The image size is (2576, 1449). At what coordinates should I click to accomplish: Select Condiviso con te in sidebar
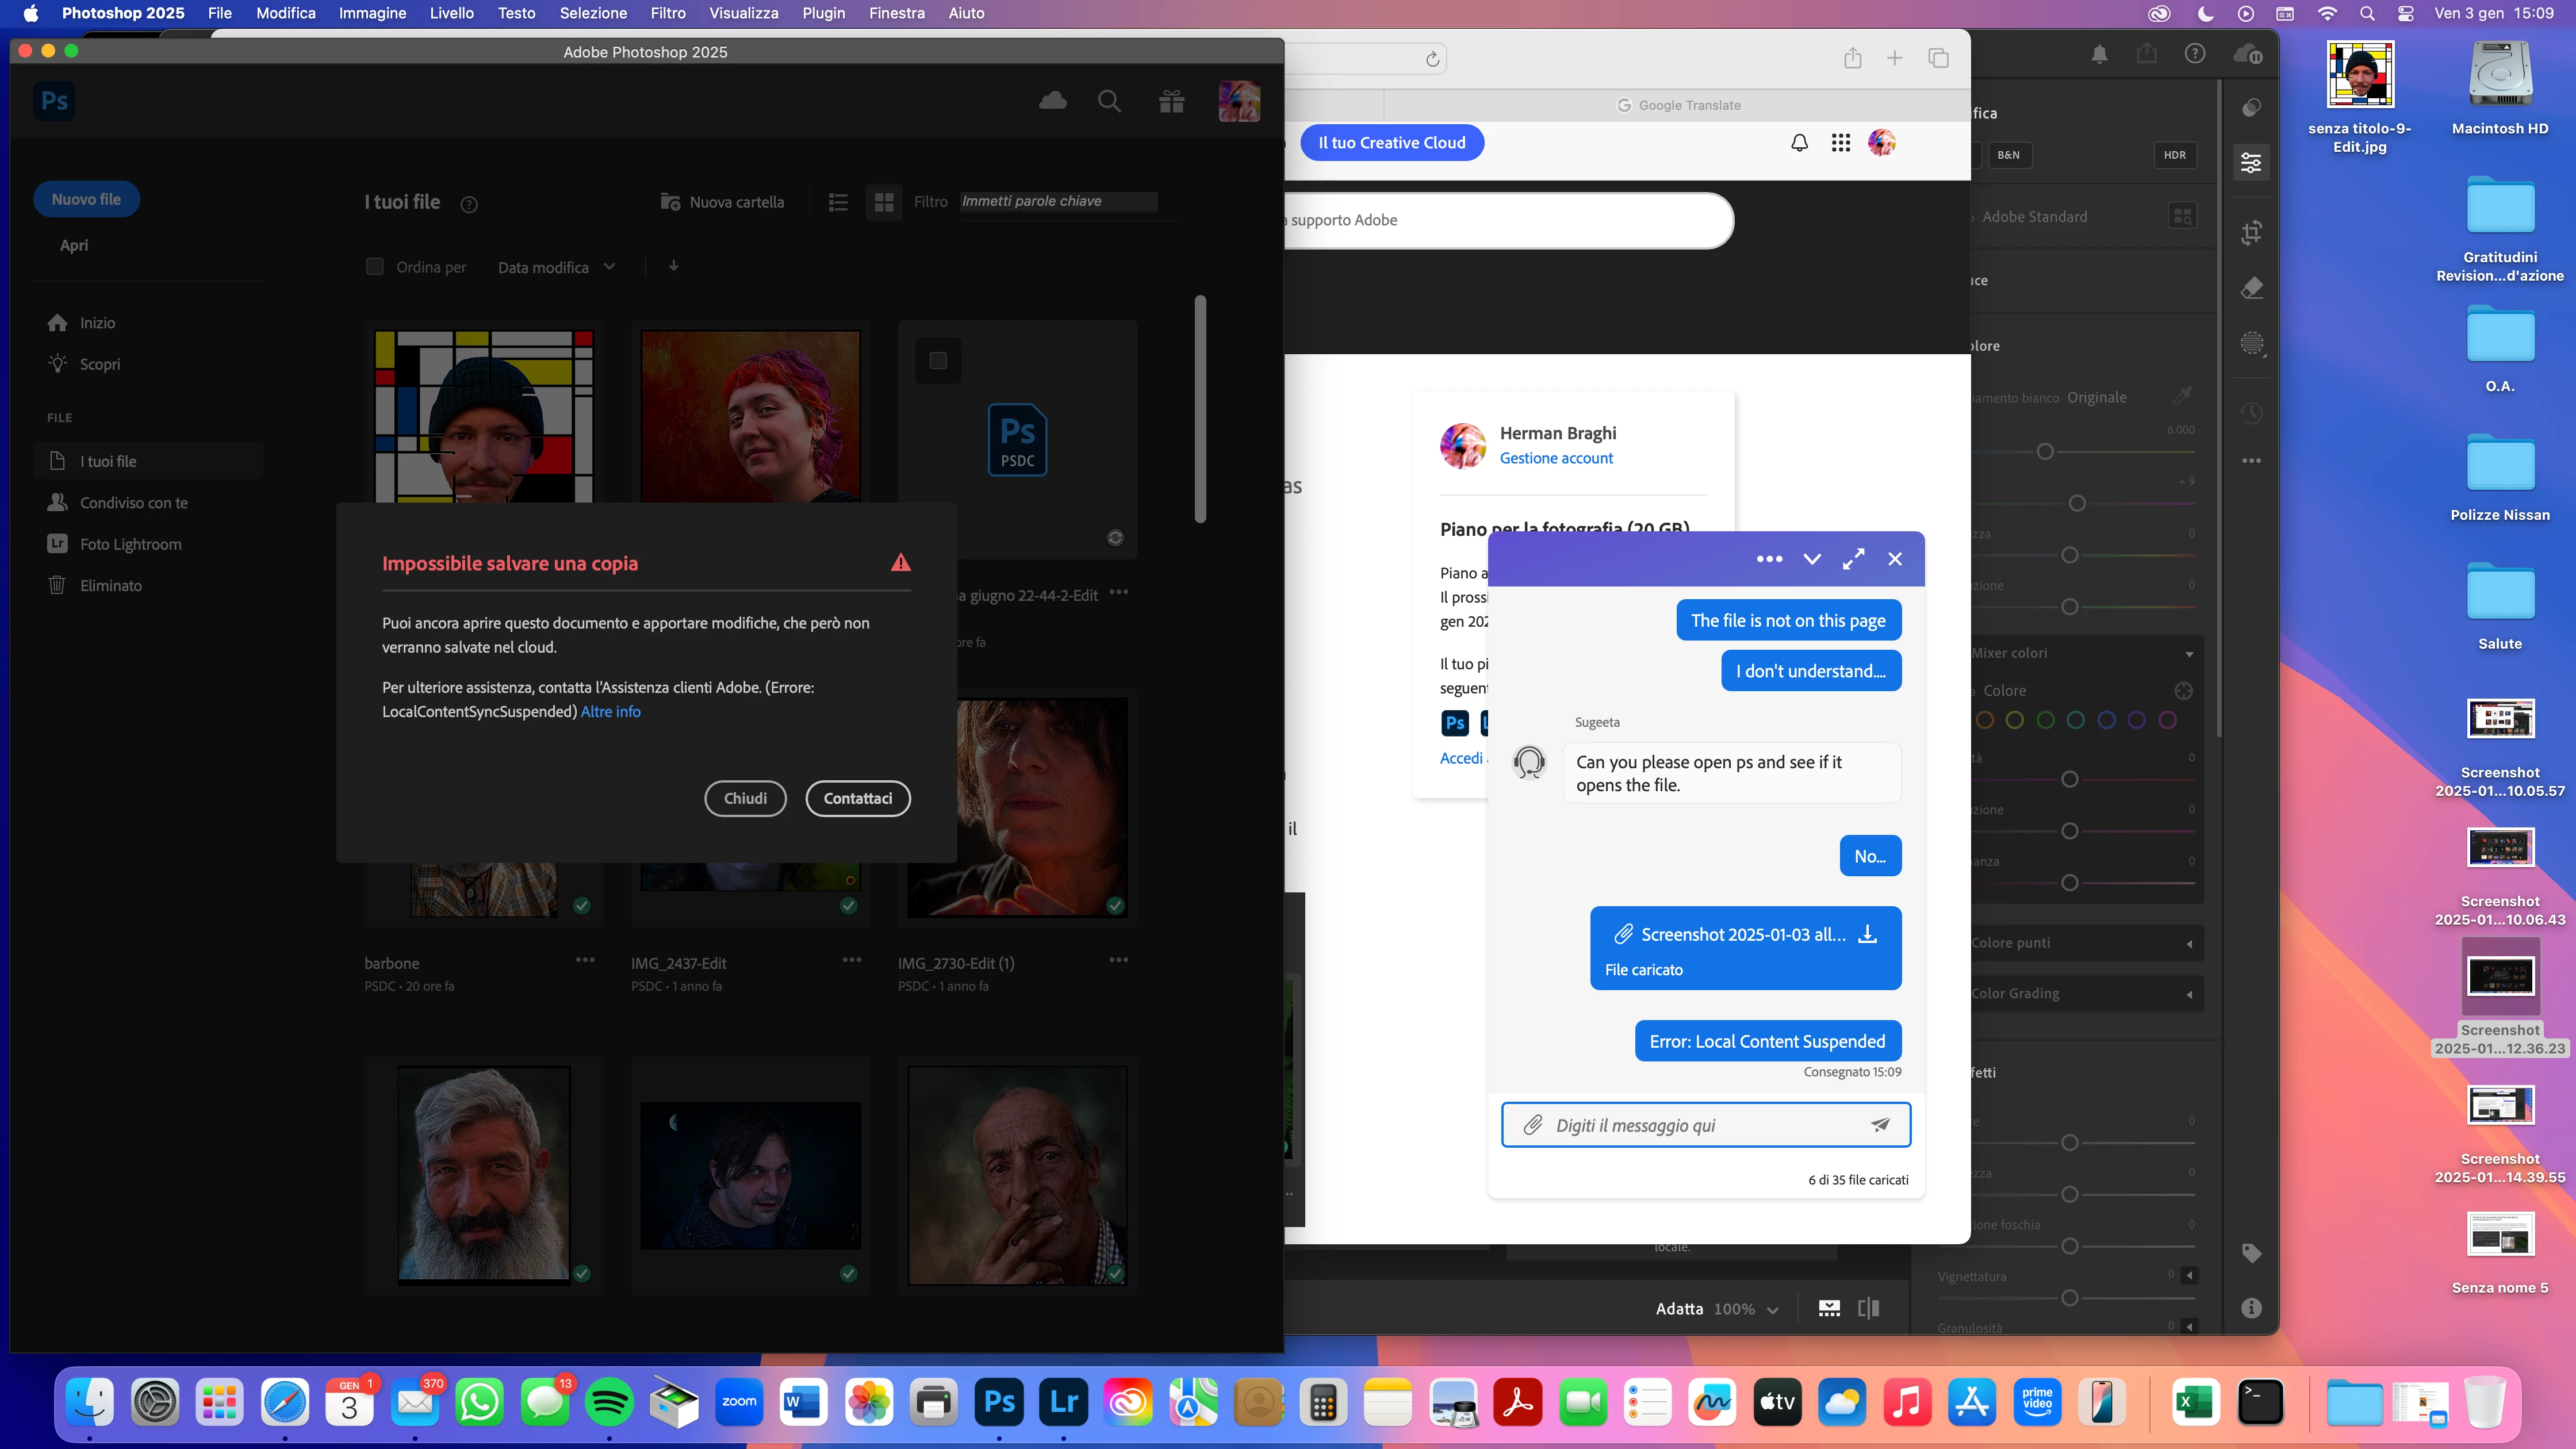pos(134,503)
